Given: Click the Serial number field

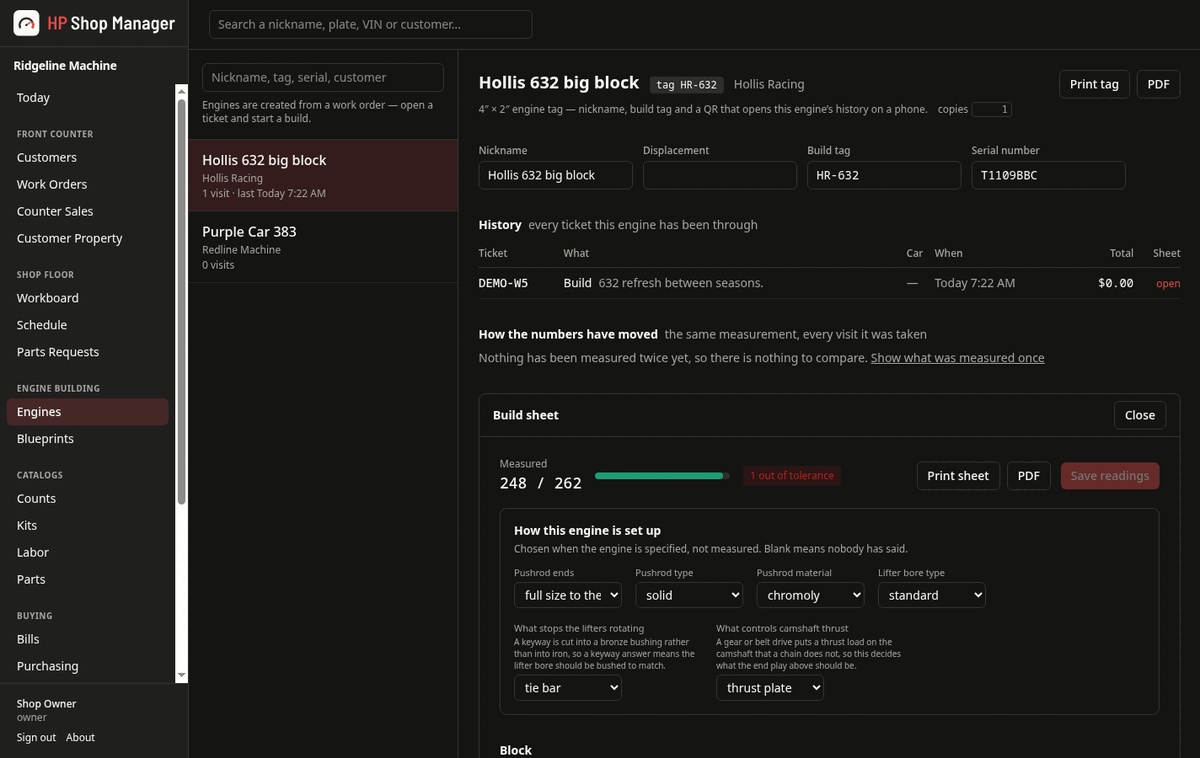Looking at the screenshot, I should [x=1048, y=175].
